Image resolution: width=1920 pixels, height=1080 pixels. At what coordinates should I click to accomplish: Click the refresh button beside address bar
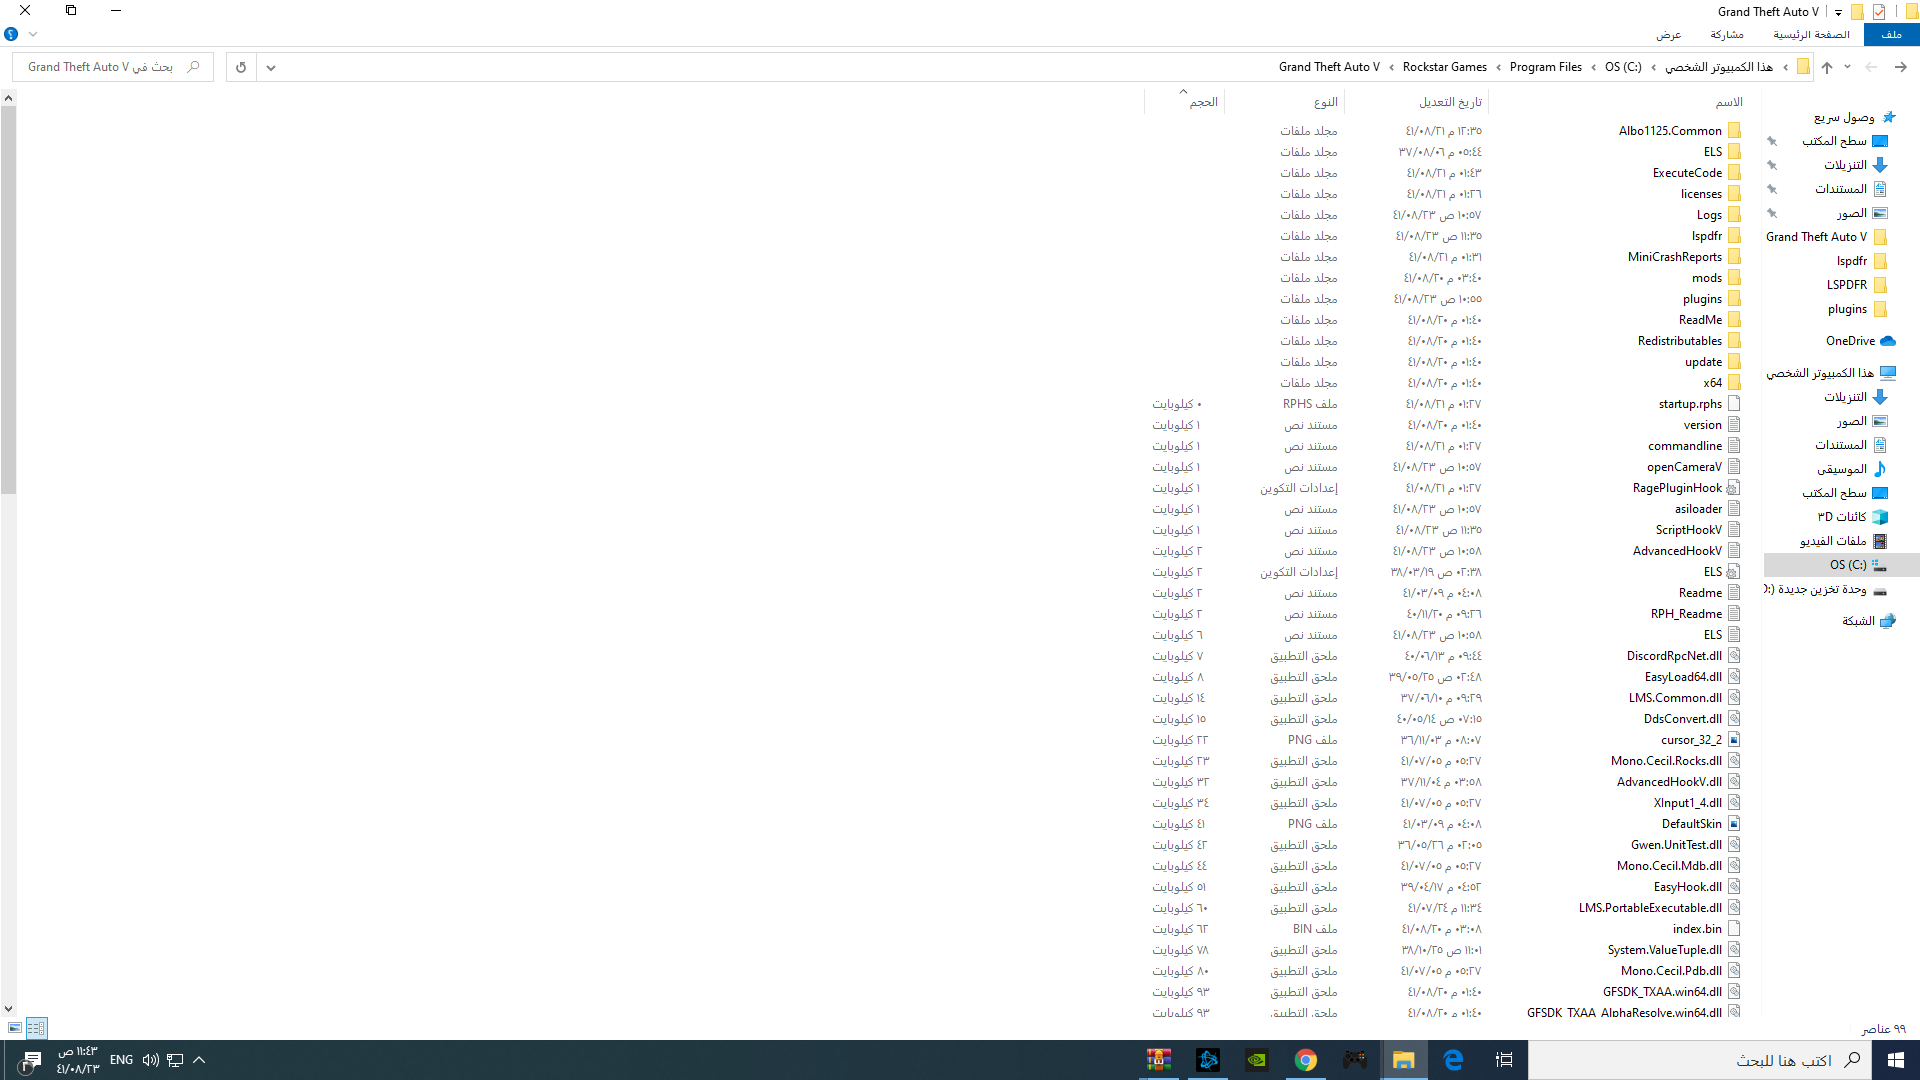coord(241,67)
